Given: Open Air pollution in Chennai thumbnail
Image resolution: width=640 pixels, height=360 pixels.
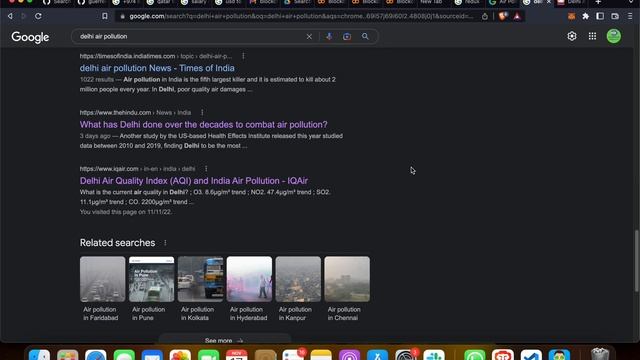Looking at the screenshot, I should [347, 279].
